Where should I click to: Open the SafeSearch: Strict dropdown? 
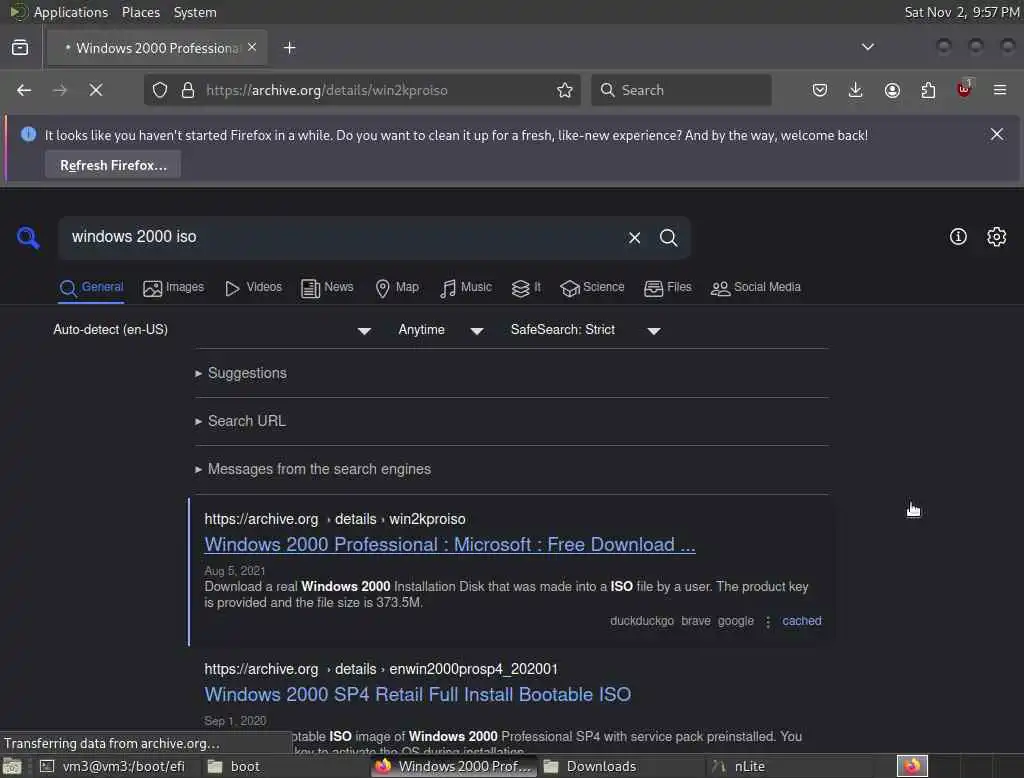point(585,330)
